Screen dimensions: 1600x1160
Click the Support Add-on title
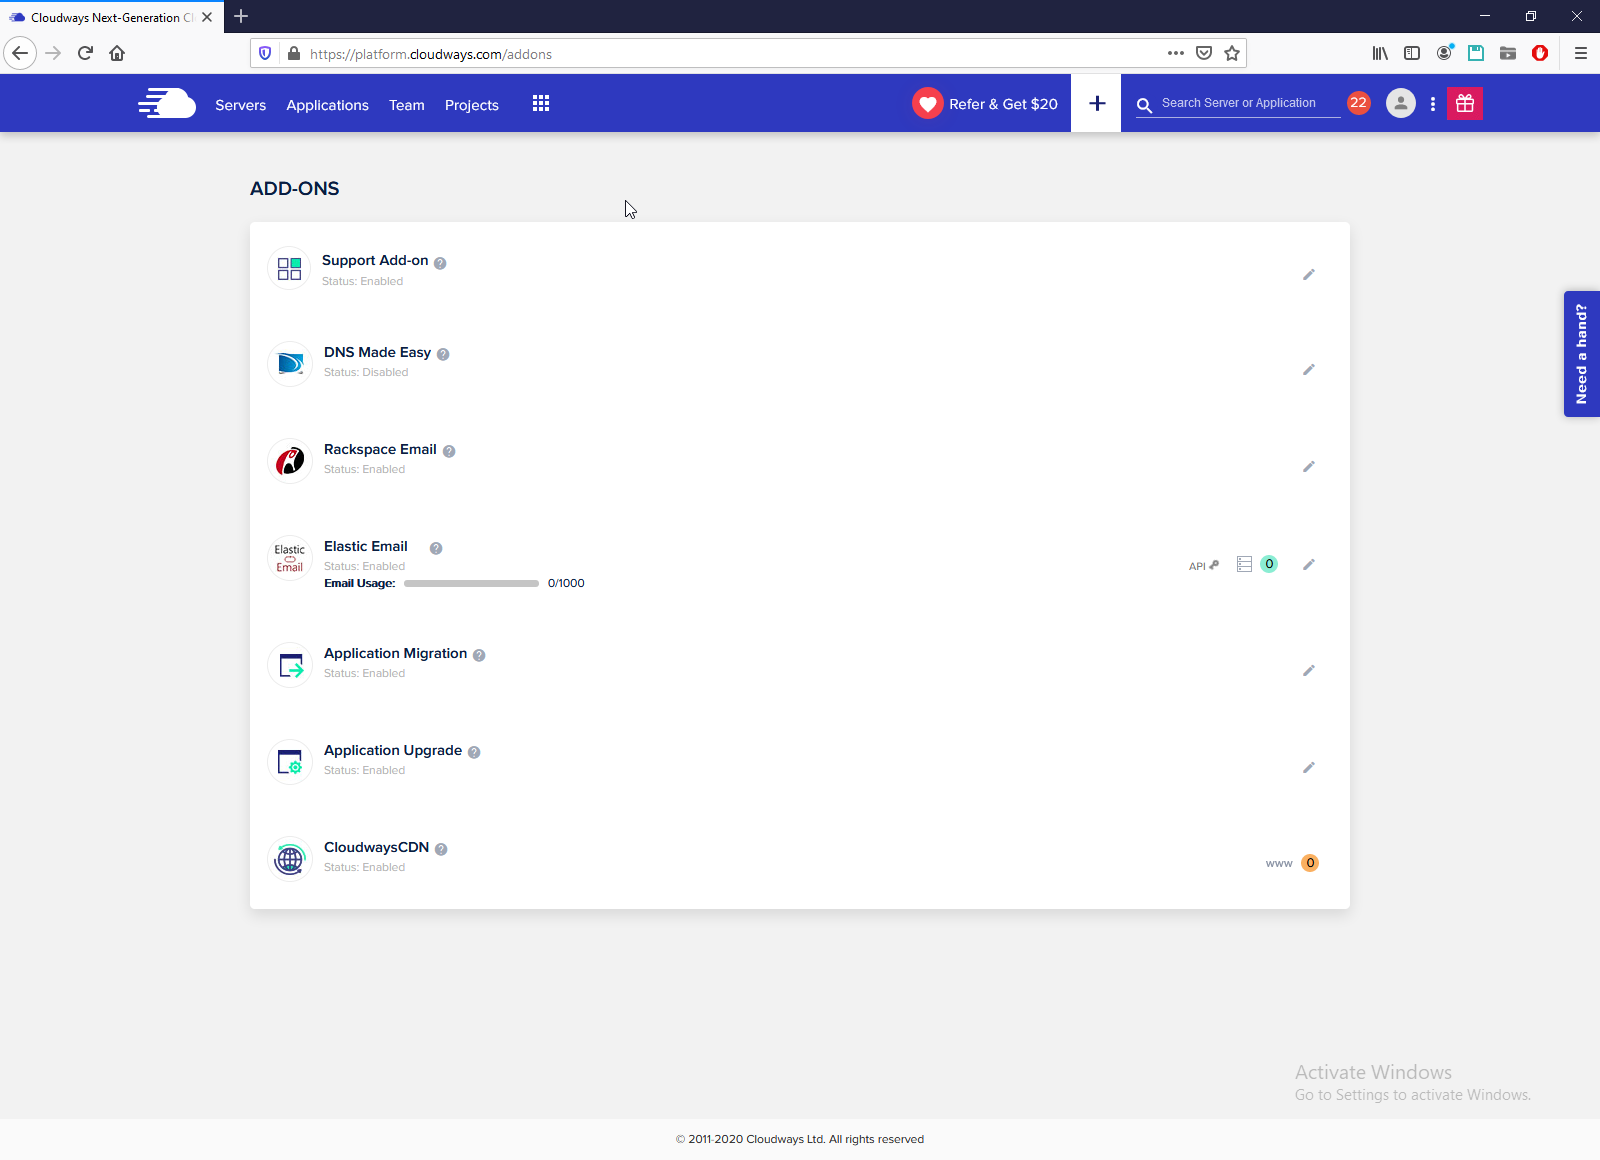pos(375,260)
